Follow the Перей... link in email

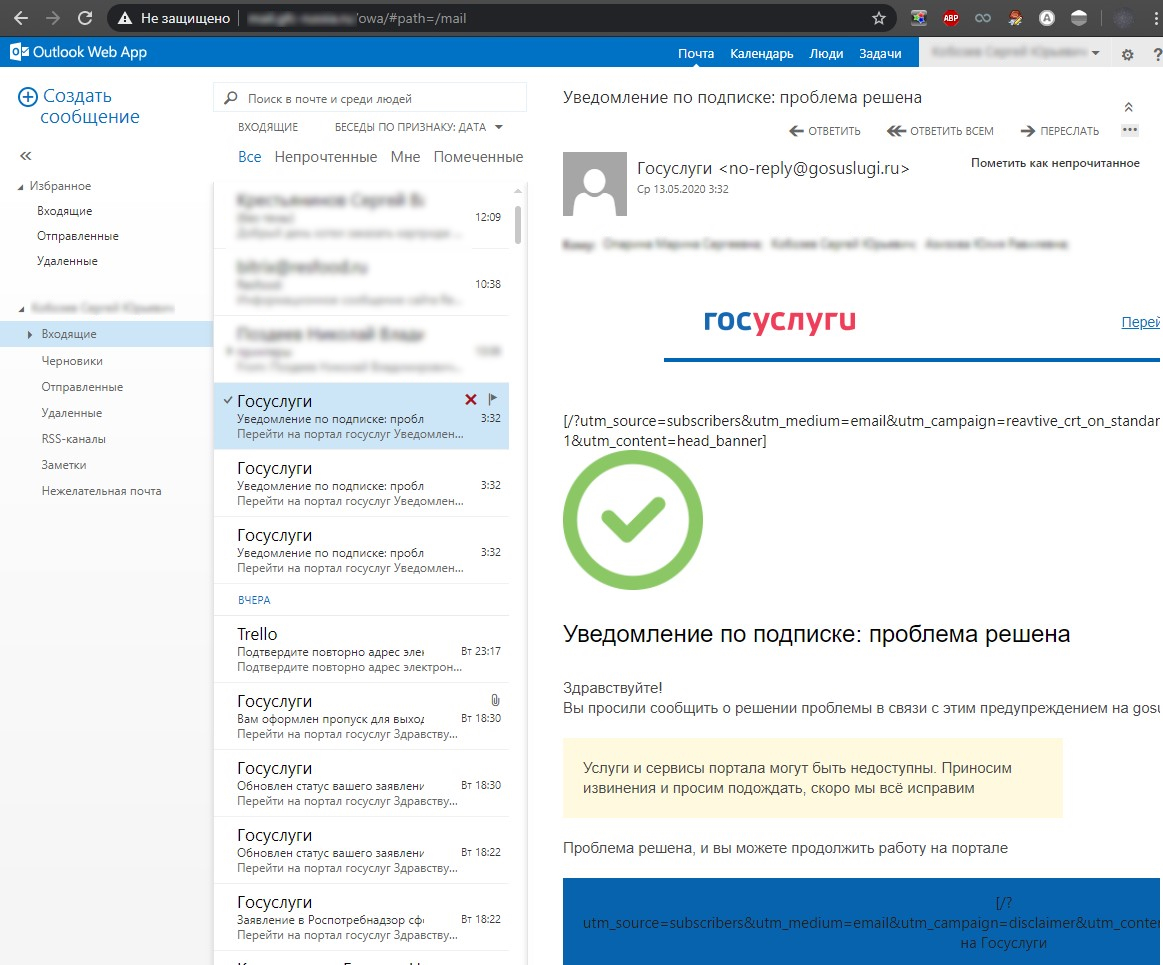point(1141,322)
